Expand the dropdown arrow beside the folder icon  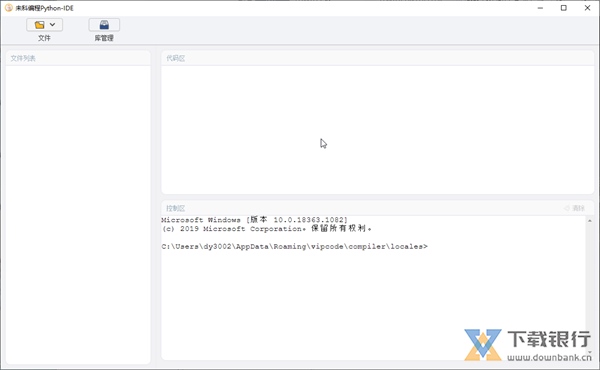click(52, 24)
